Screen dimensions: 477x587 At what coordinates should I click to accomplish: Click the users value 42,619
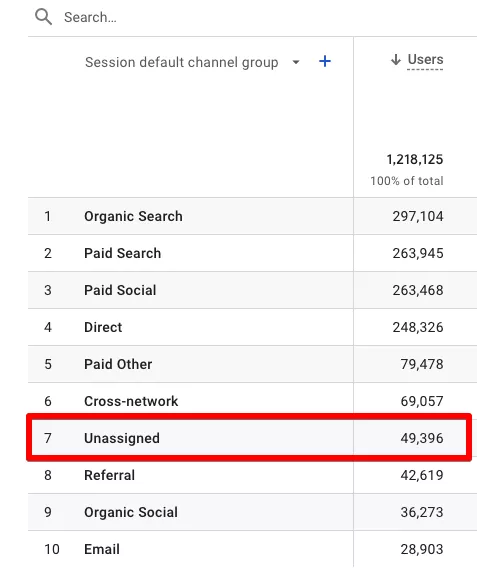[422, 475]
